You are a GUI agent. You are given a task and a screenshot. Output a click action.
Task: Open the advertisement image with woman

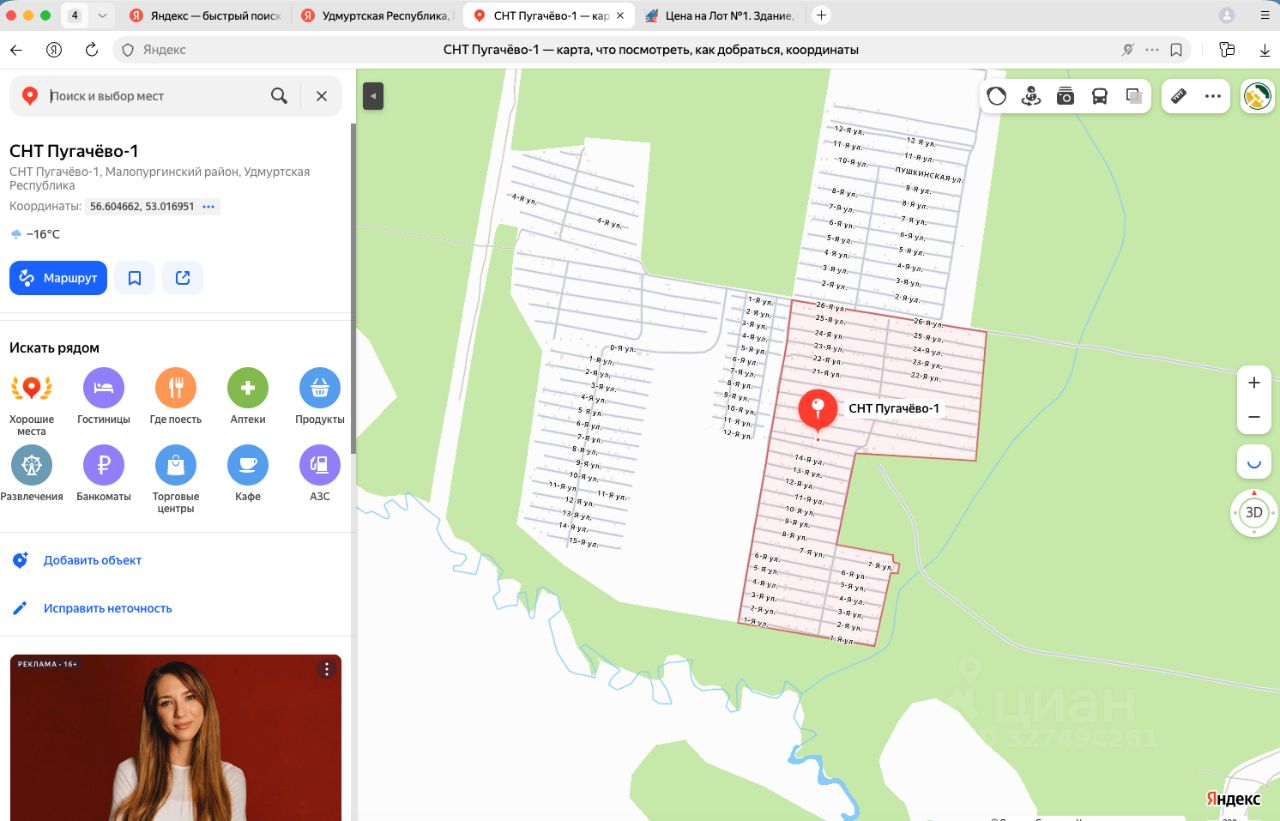coord(176,738)
